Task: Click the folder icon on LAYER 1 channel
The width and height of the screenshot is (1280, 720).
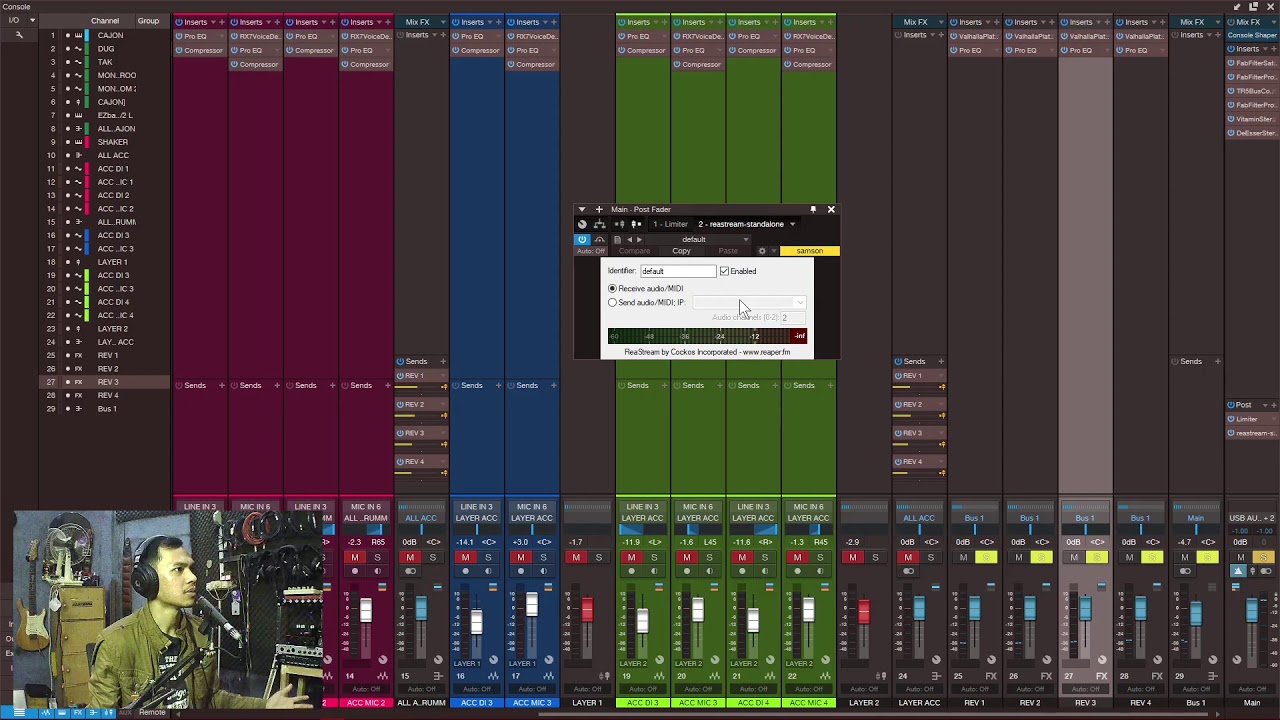Action: [604, 677]
